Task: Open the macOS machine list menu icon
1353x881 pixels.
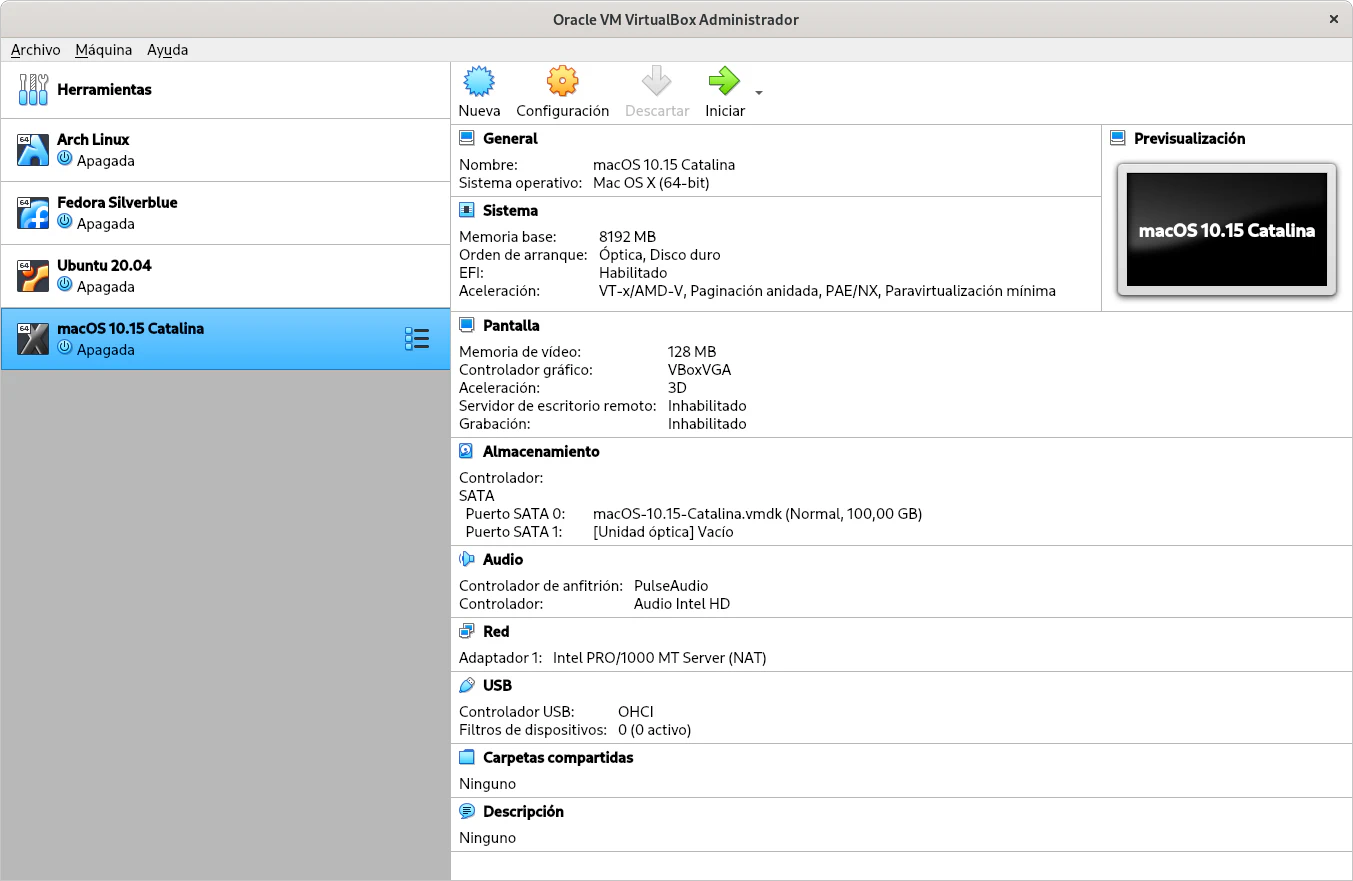Action: [x=417, y=339]
